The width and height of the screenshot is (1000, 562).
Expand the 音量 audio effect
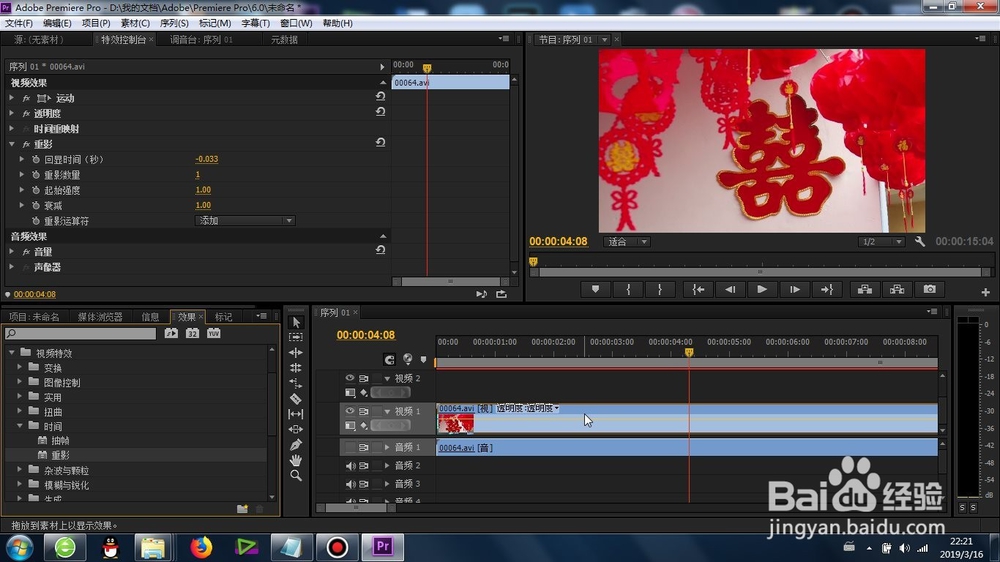[11, 251]
